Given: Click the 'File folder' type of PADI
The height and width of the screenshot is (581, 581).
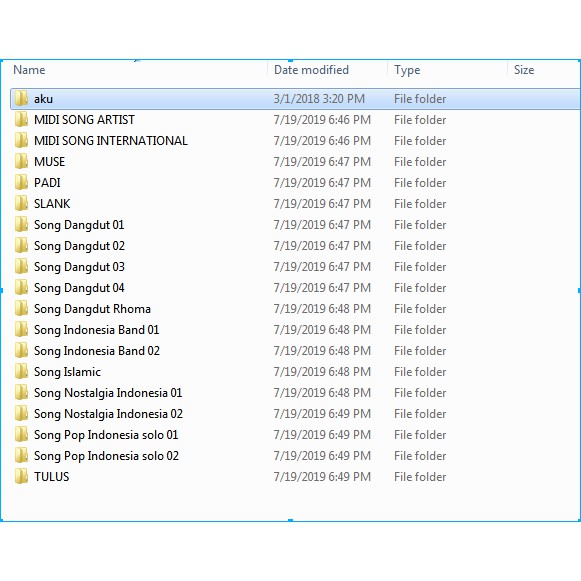Looking at the screenshot, I should tap(420, 183).
